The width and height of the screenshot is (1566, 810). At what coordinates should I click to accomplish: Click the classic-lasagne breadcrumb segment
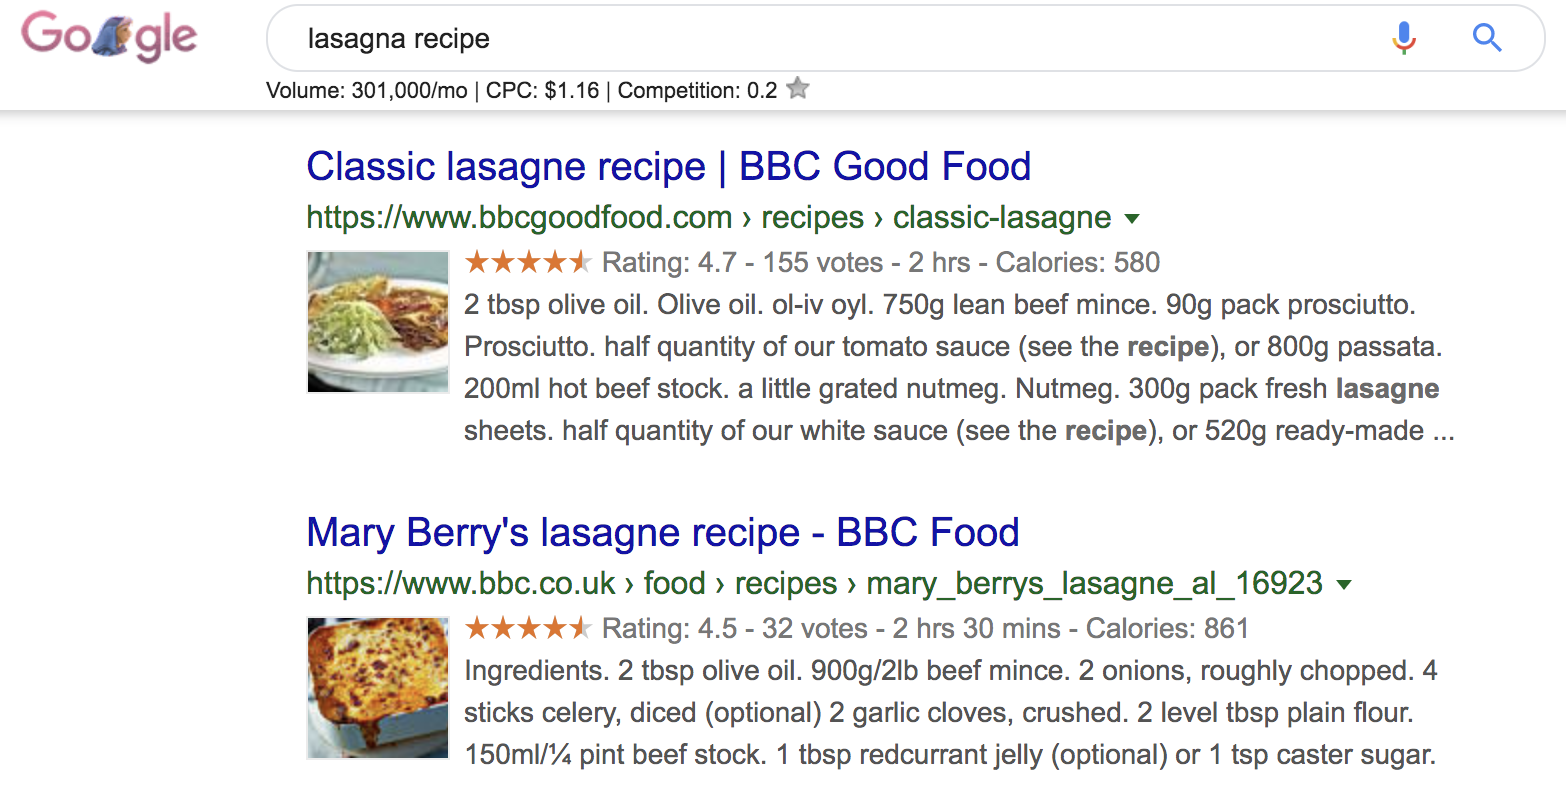1001,217
